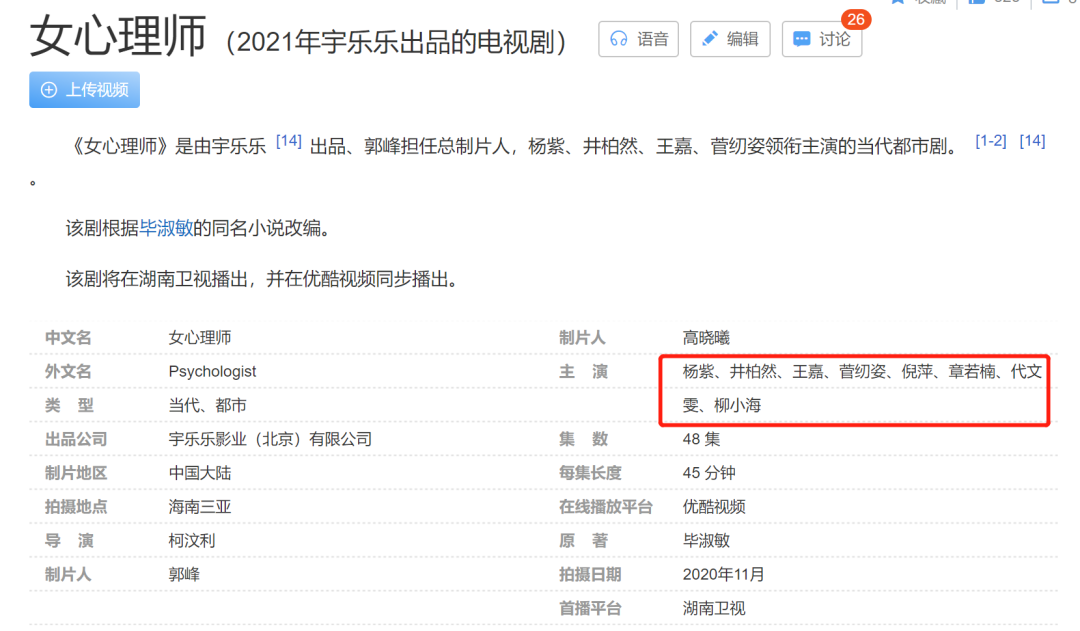Viewport: 1080px width, 631px height.
Task: Click 毕淑敏 in the 原著 row
Action: coord(706,540)
